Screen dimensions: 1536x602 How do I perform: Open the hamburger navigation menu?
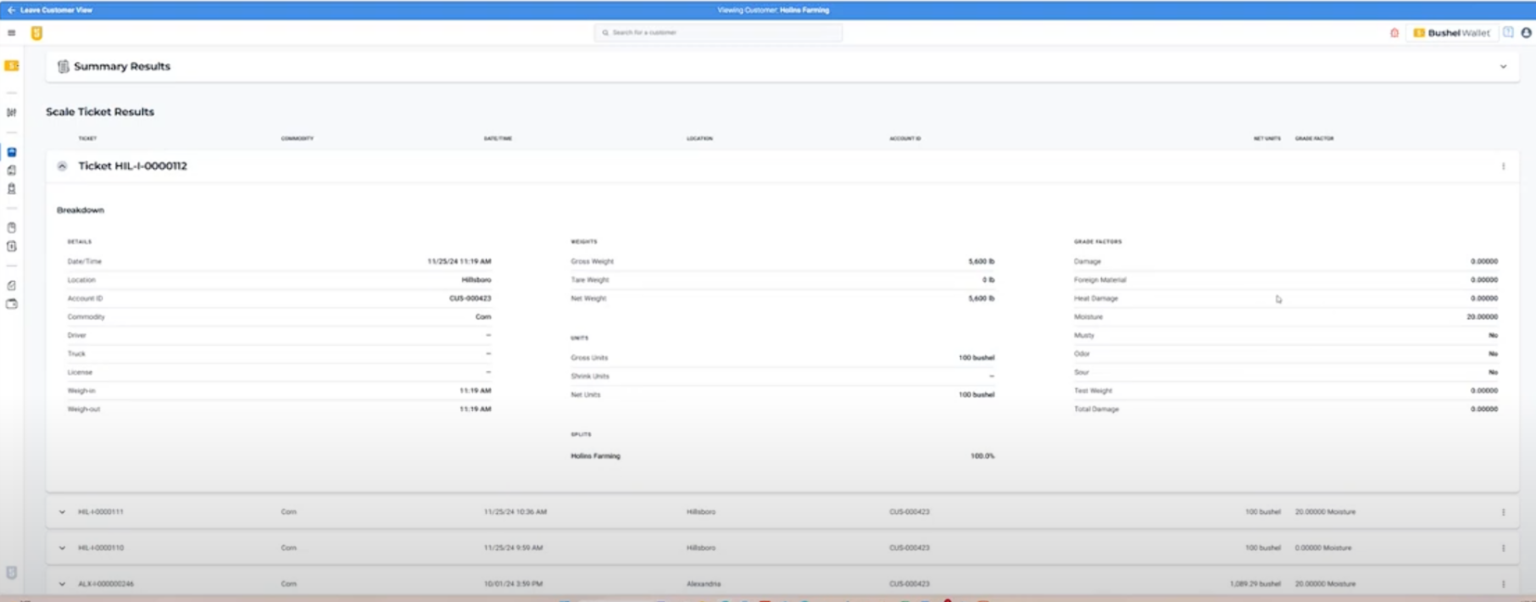point(11,32)
